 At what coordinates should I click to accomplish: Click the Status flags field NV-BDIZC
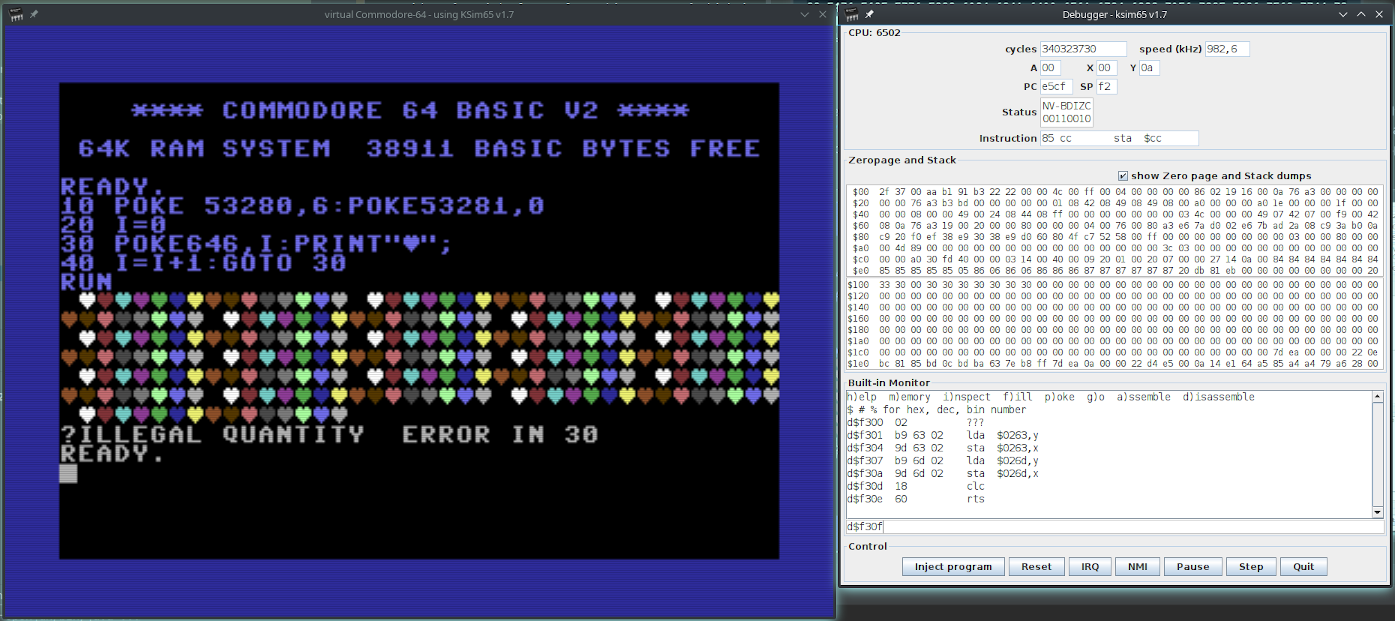[1067, 112]
